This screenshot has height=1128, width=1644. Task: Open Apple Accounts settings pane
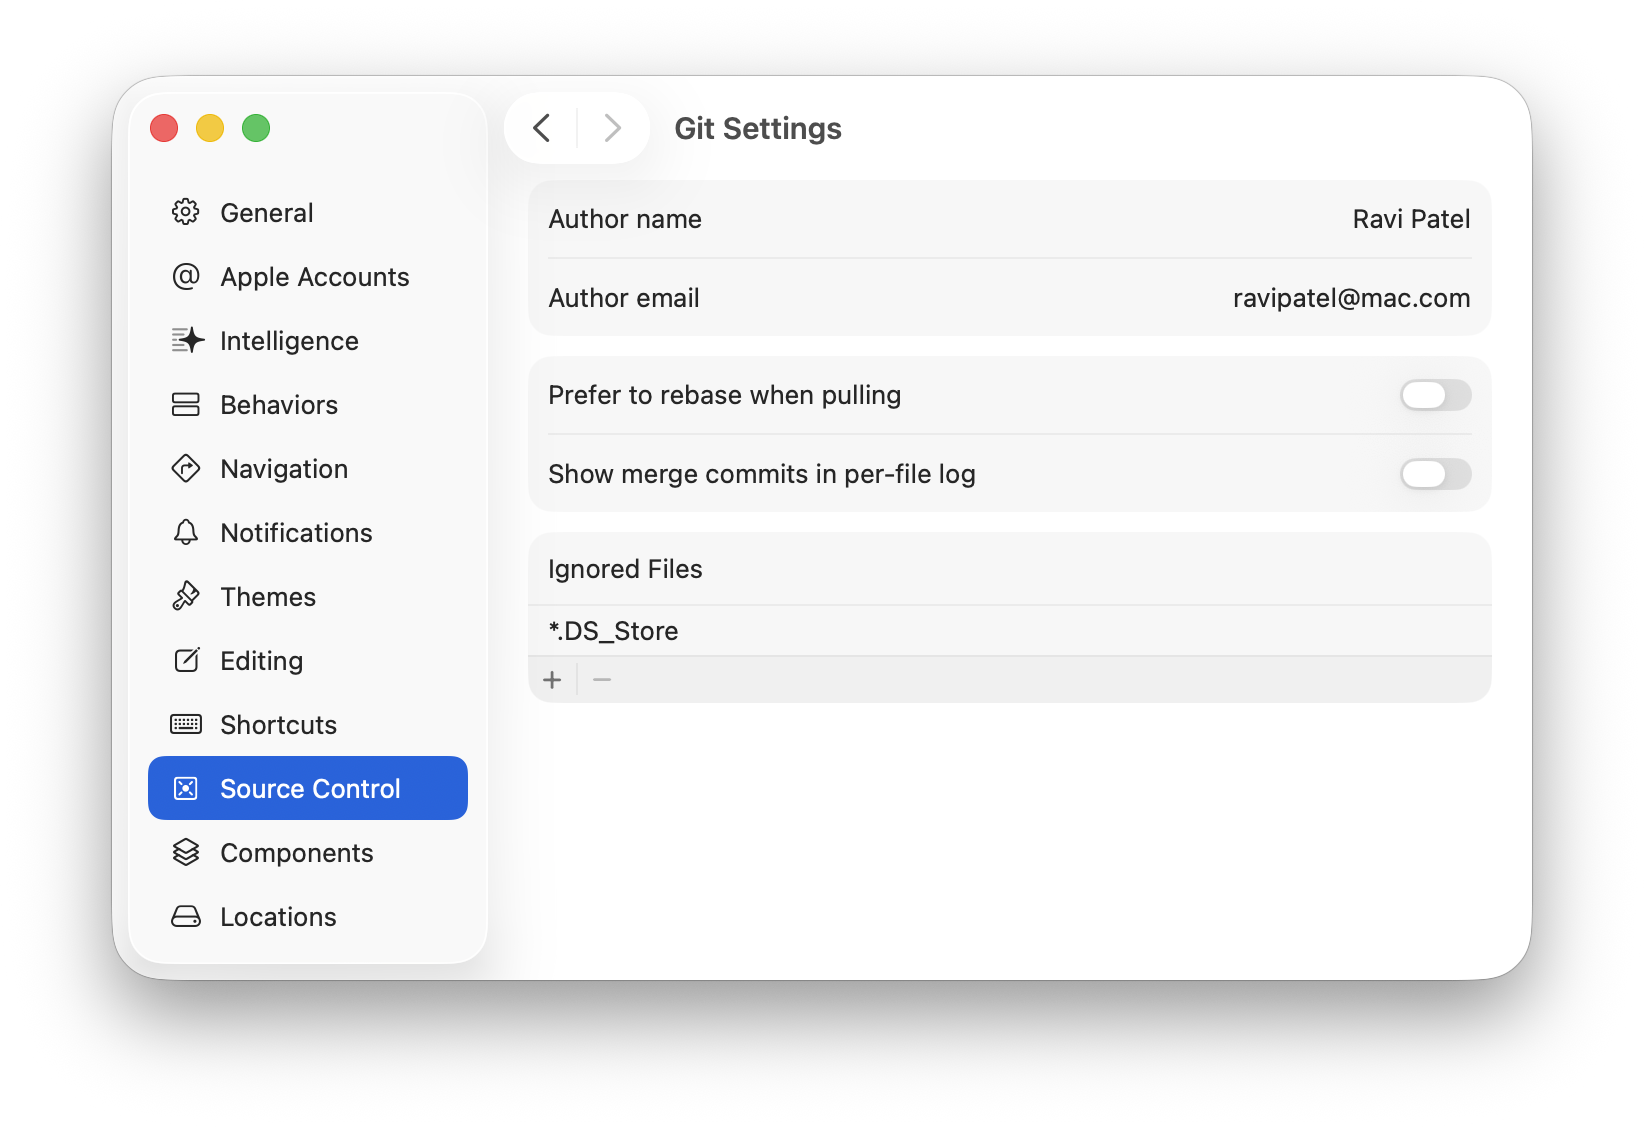click(x=315, y=277)
